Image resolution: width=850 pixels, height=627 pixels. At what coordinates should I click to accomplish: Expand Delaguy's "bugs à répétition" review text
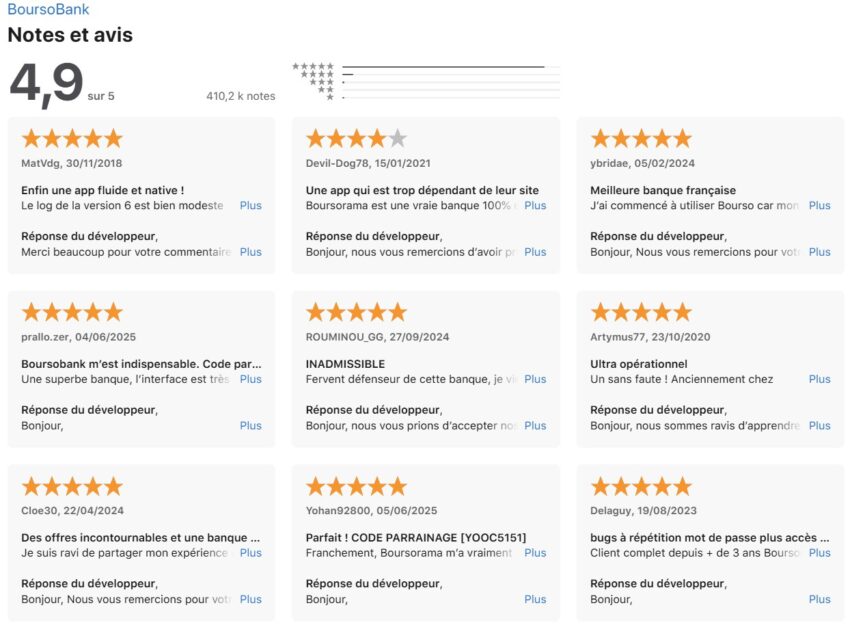coord(819,552)
